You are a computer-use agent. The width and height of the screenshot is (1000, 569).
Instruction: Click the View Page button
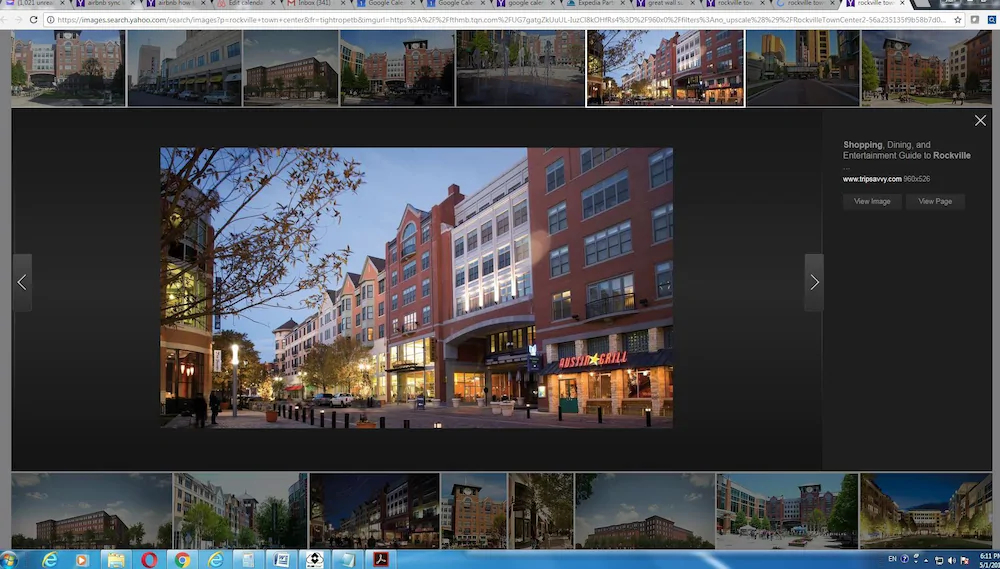[x=935, y=202]
